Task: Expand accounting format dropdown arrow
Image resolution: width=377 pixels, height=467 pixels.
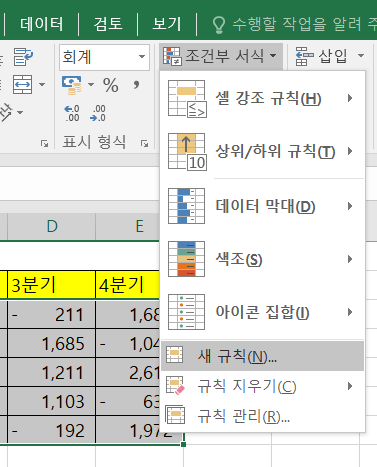Action: tap(91, 85)
